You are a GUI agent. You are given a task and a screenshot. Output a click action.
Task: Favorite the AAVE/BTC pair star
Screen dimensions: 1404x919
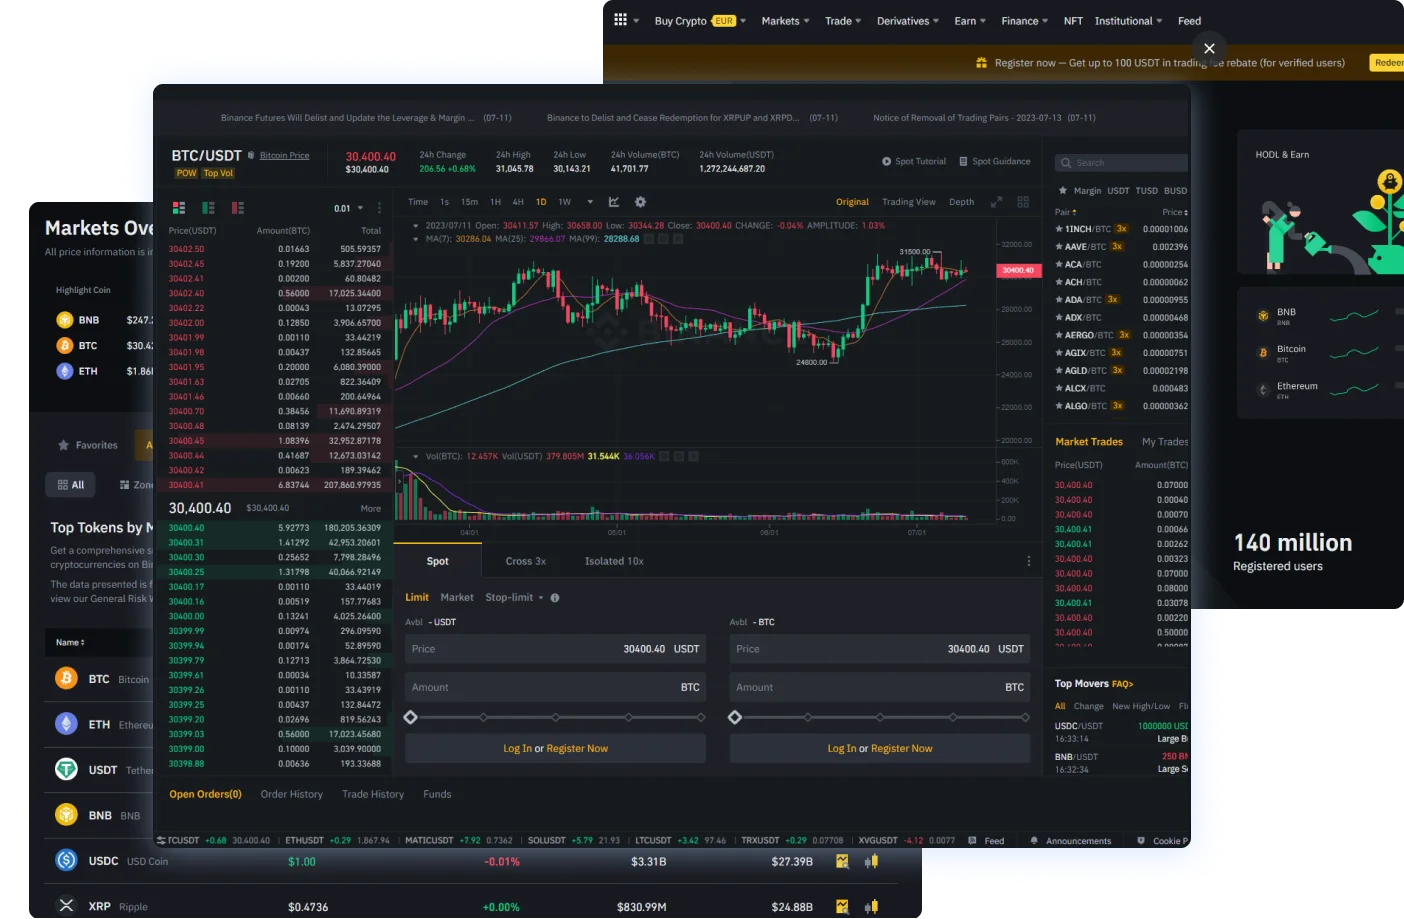click(1059, 247)
